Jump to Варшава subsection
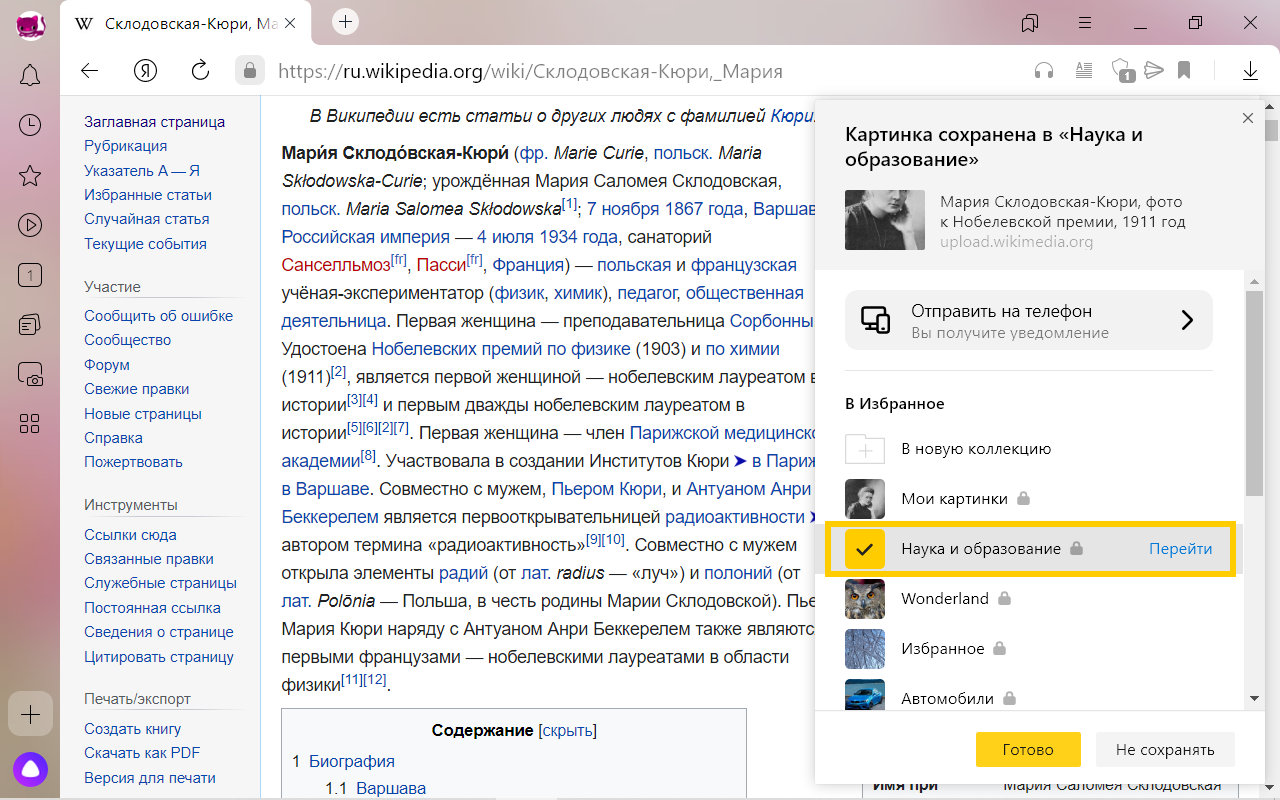Screen dimensions: 1280x800 391,788
